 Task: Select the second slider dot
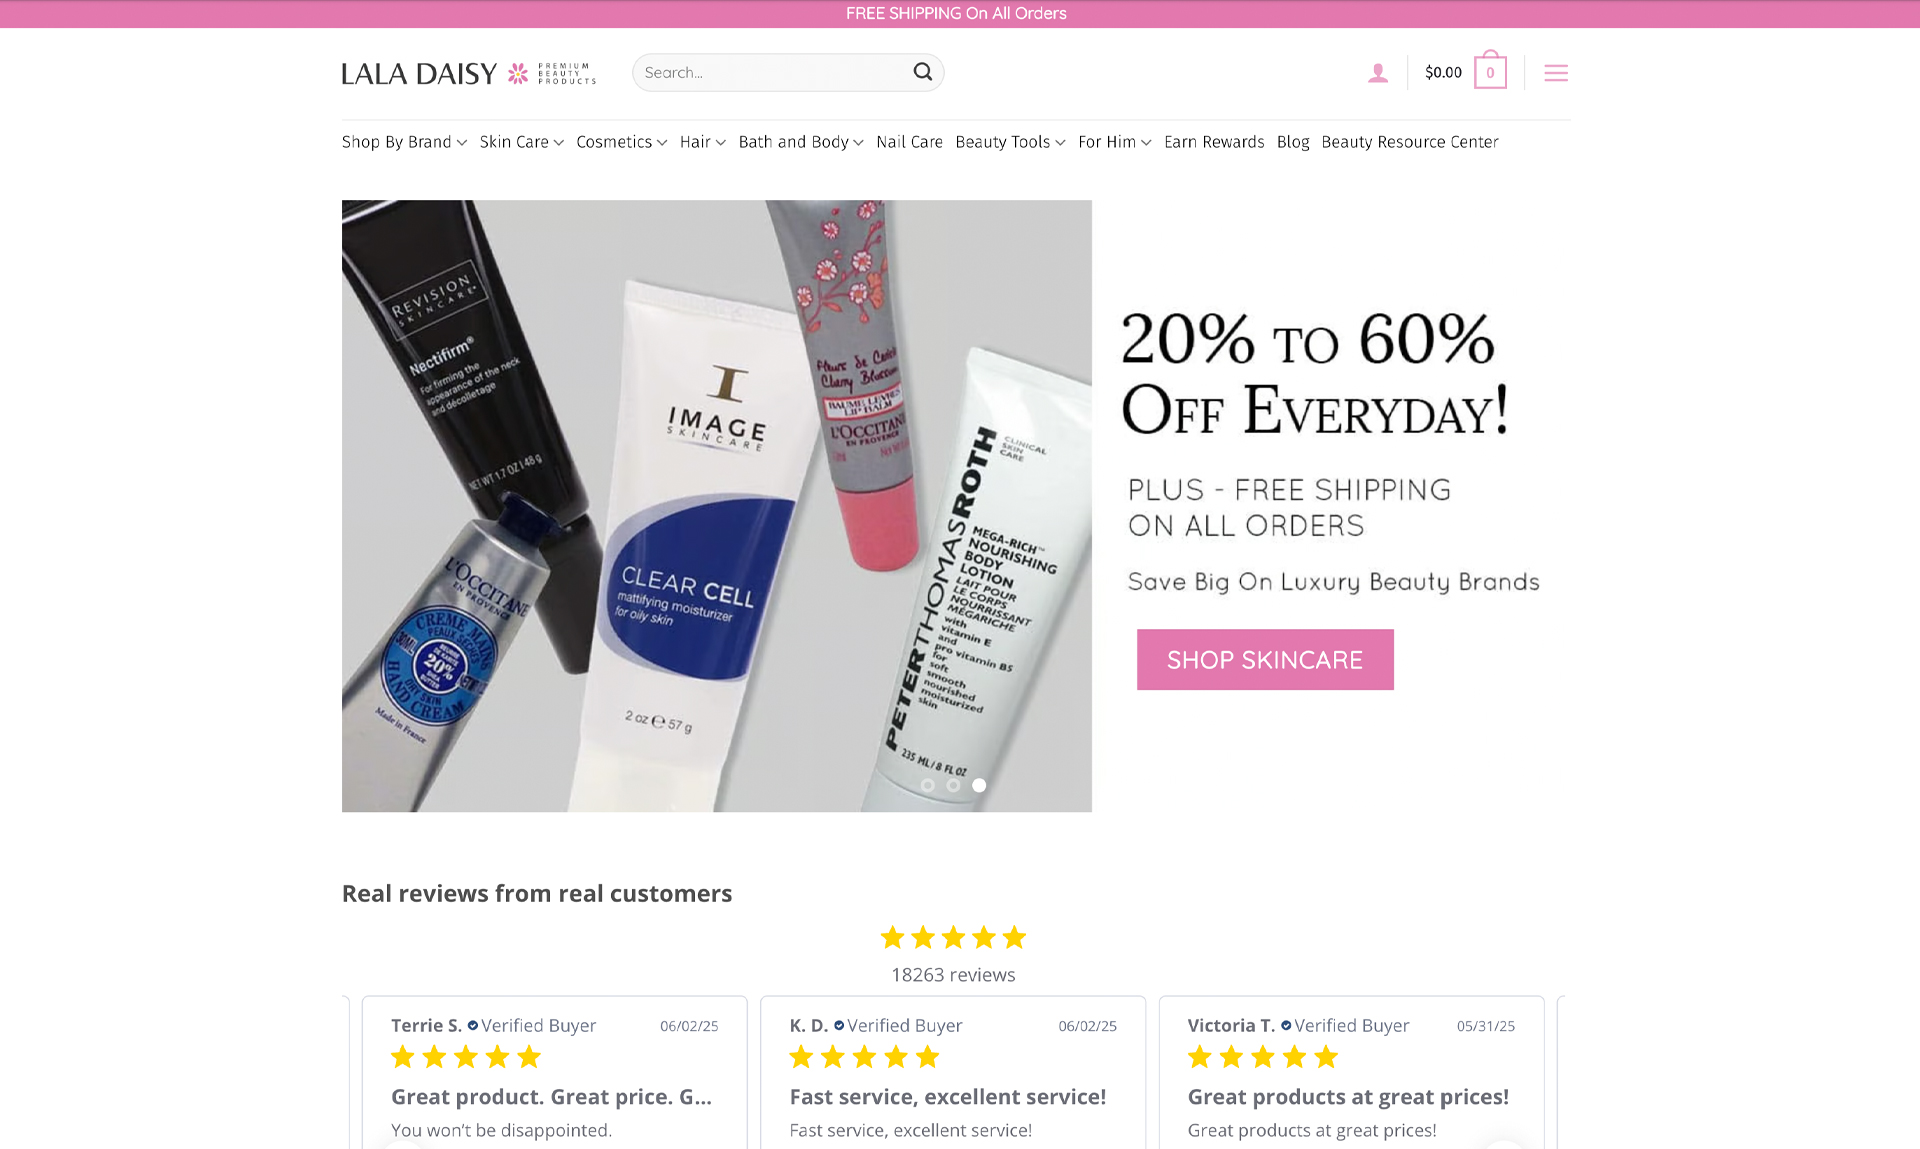[953, 785]
